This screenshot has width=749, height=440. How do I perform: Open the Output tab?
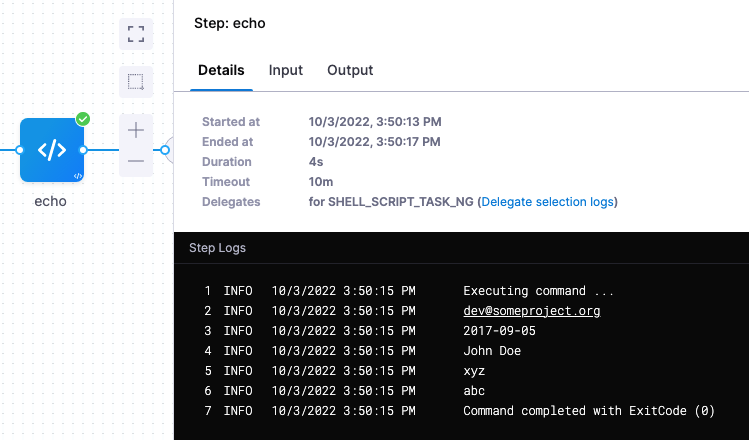(x=350, y=70)
